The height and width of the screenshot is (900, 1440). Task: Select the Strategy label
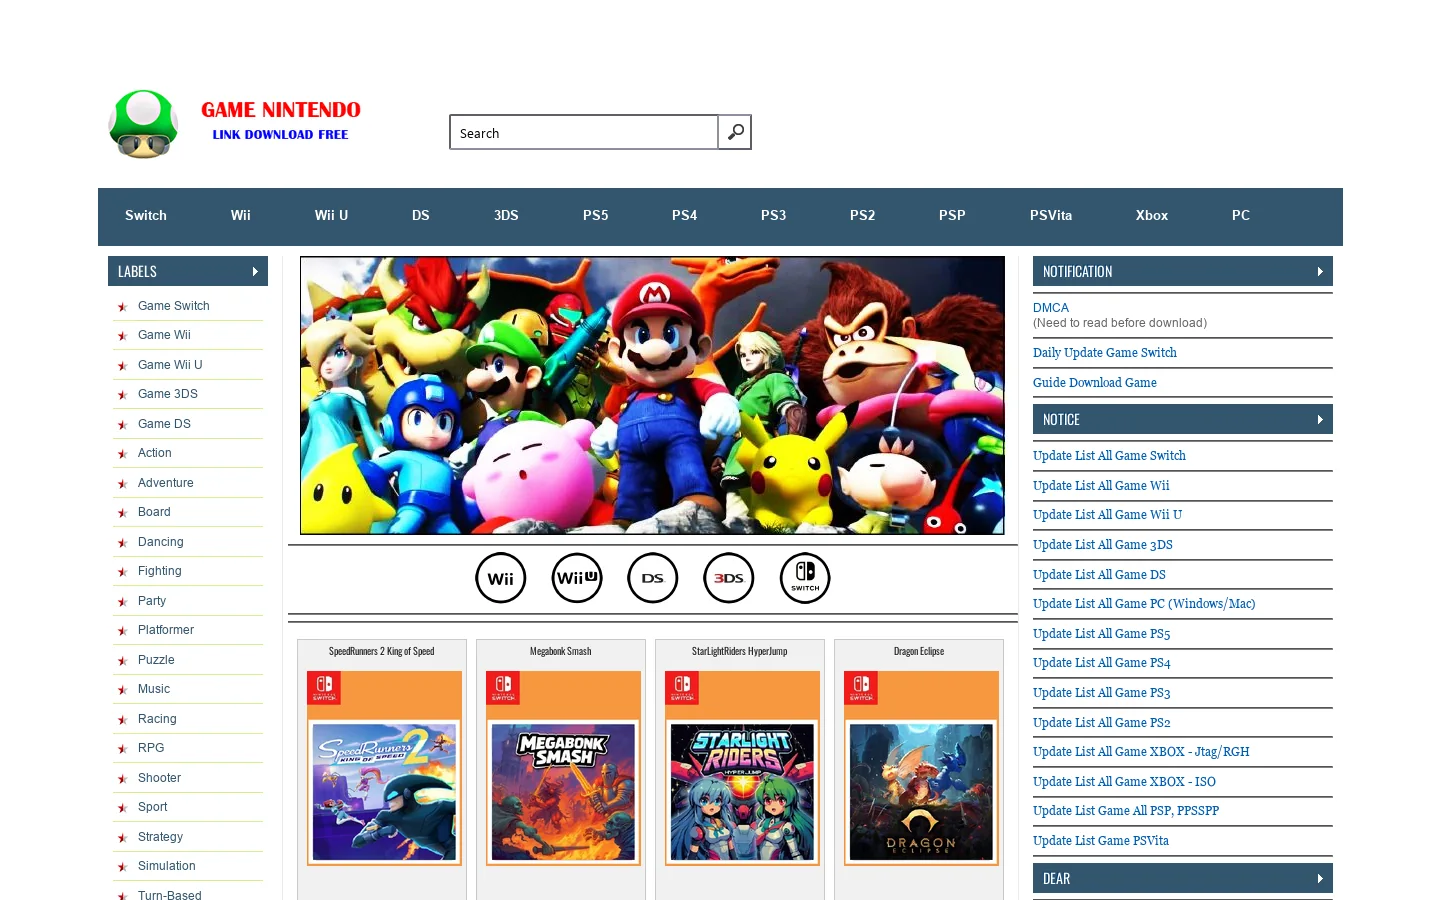coord(161,837)
